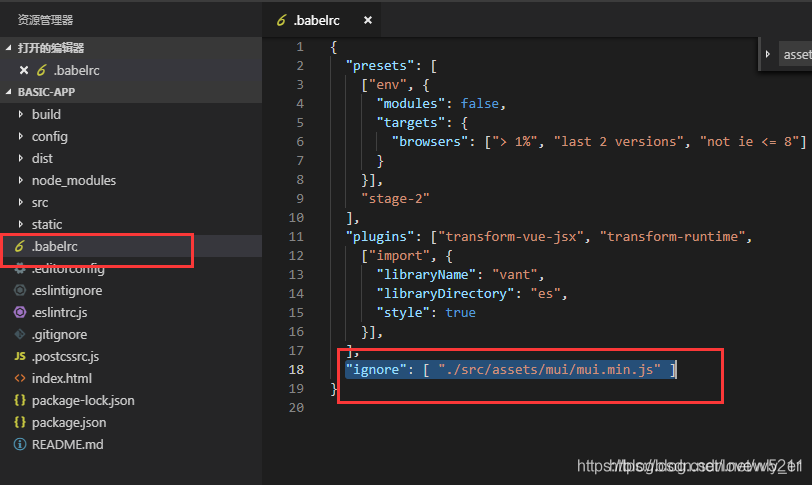Screen dimensions: 812x485
Task: Select .babelrc file in project tree
Action: [131, 246]
